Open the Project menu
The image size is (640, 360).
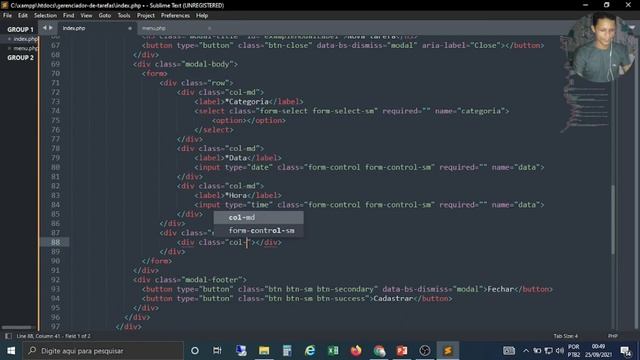(x=146, y=16)
